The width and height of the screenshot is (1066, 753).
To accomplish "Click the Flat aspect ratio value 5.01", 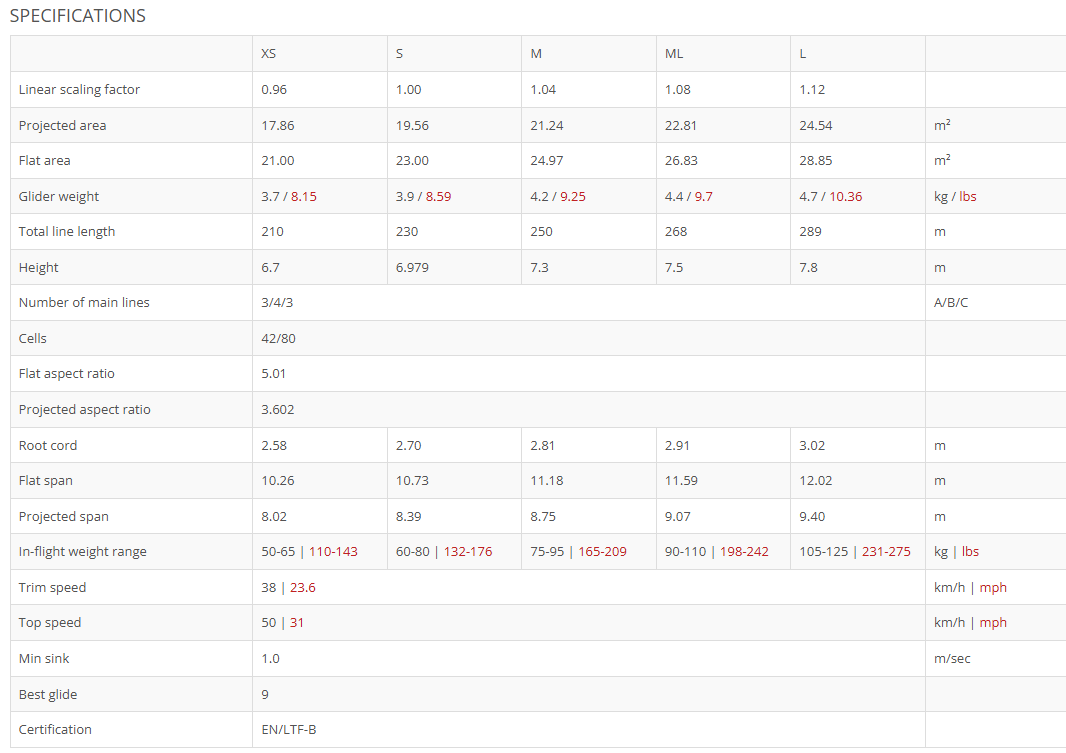I will click(274, 374).
